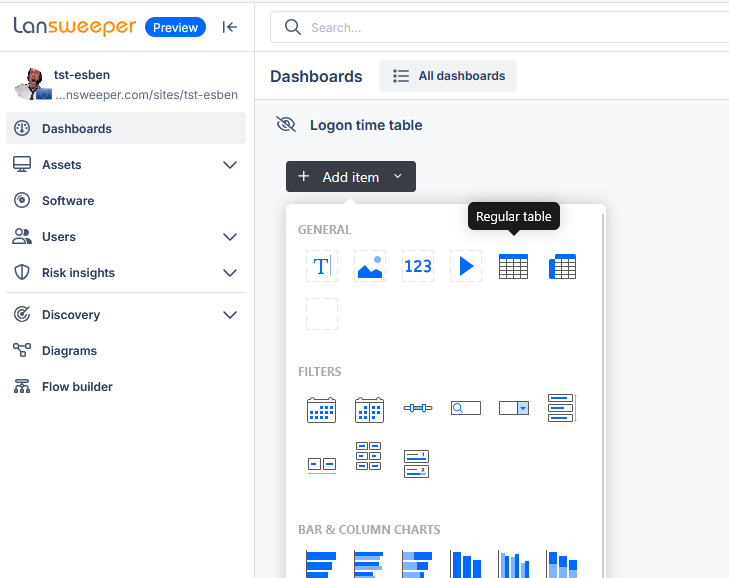Add the stacked horizontal bar chart

[417, 564]
